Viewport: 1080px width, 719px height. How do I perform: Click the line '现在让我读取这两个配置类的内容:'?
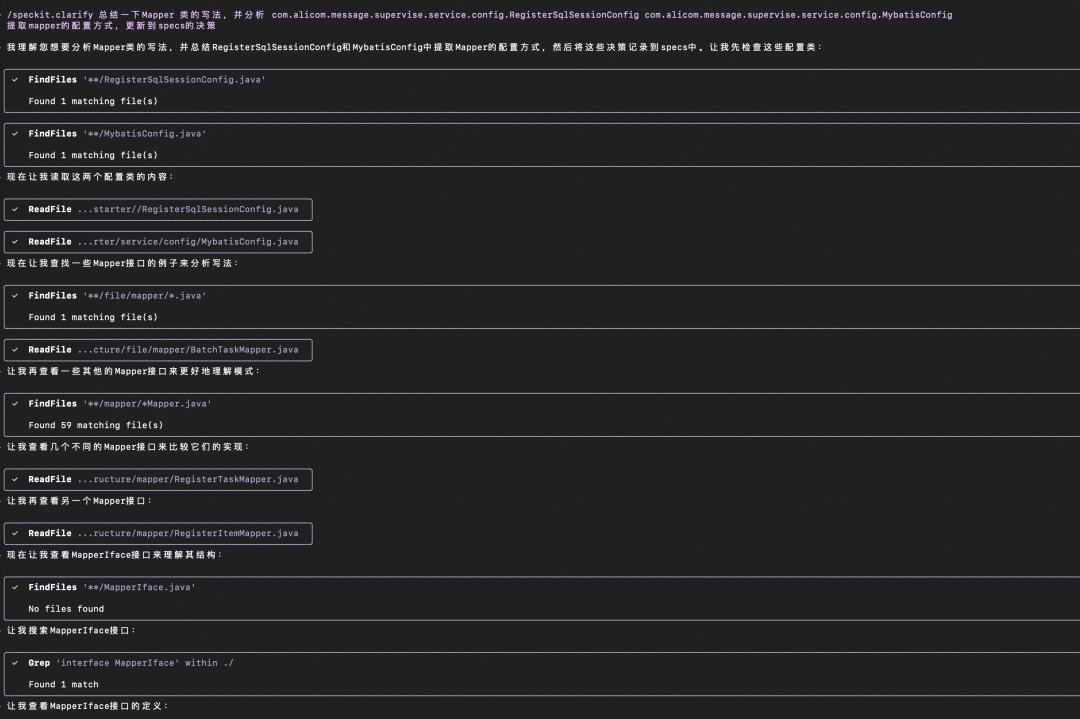90,177
